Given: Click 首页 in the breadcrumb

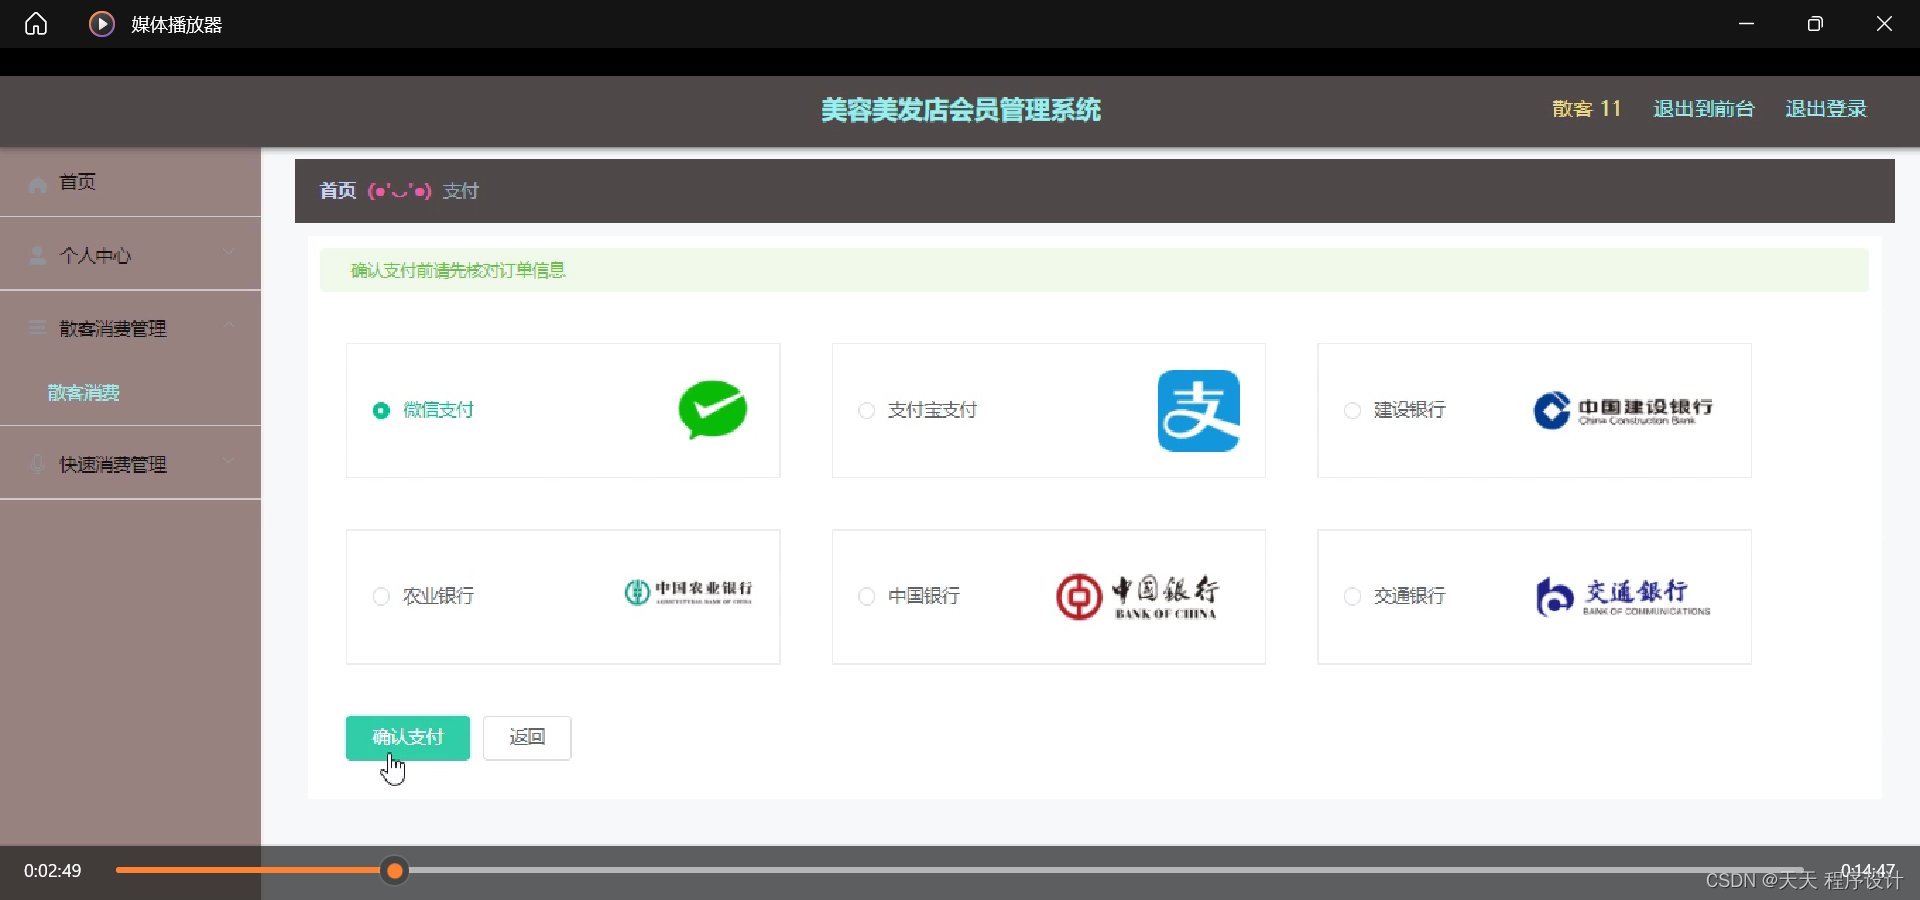Looking at the screenshot, I should pos(338,191).
